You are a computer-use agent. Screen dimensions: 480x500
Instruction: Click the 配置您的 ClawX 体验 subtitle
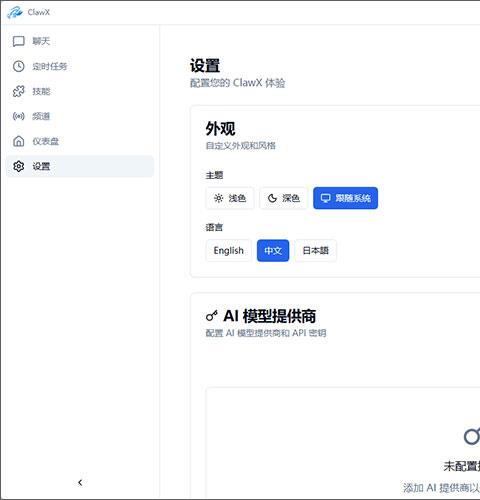click(238, 83)
